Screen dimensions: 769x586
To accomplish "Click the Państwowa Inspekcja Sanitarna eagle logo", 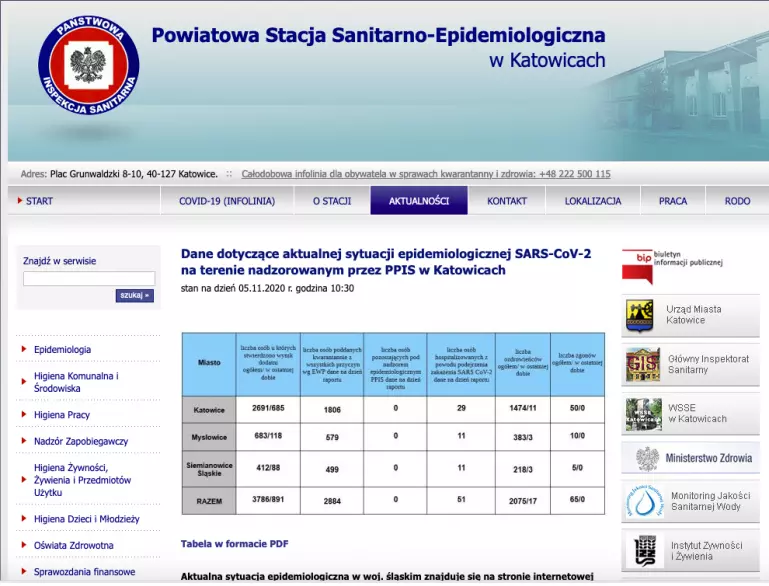I will coord(89,65).
